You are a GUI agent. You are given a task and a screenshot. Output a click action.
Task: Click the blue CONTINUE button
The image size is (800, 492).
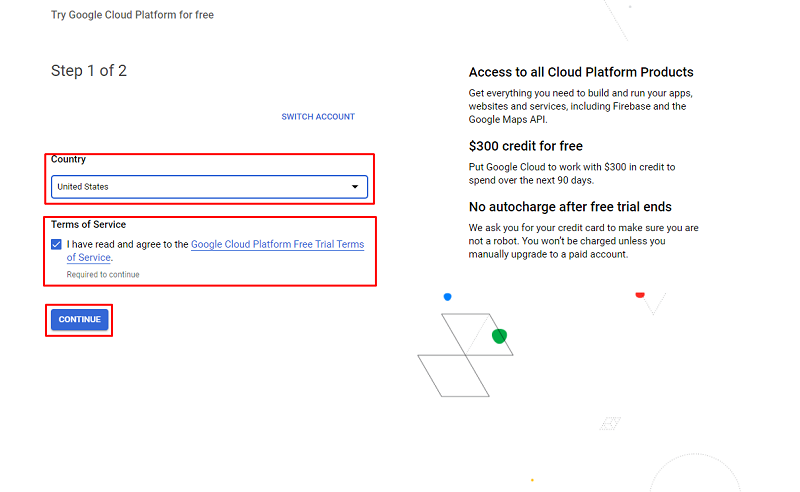click(80, 319)
